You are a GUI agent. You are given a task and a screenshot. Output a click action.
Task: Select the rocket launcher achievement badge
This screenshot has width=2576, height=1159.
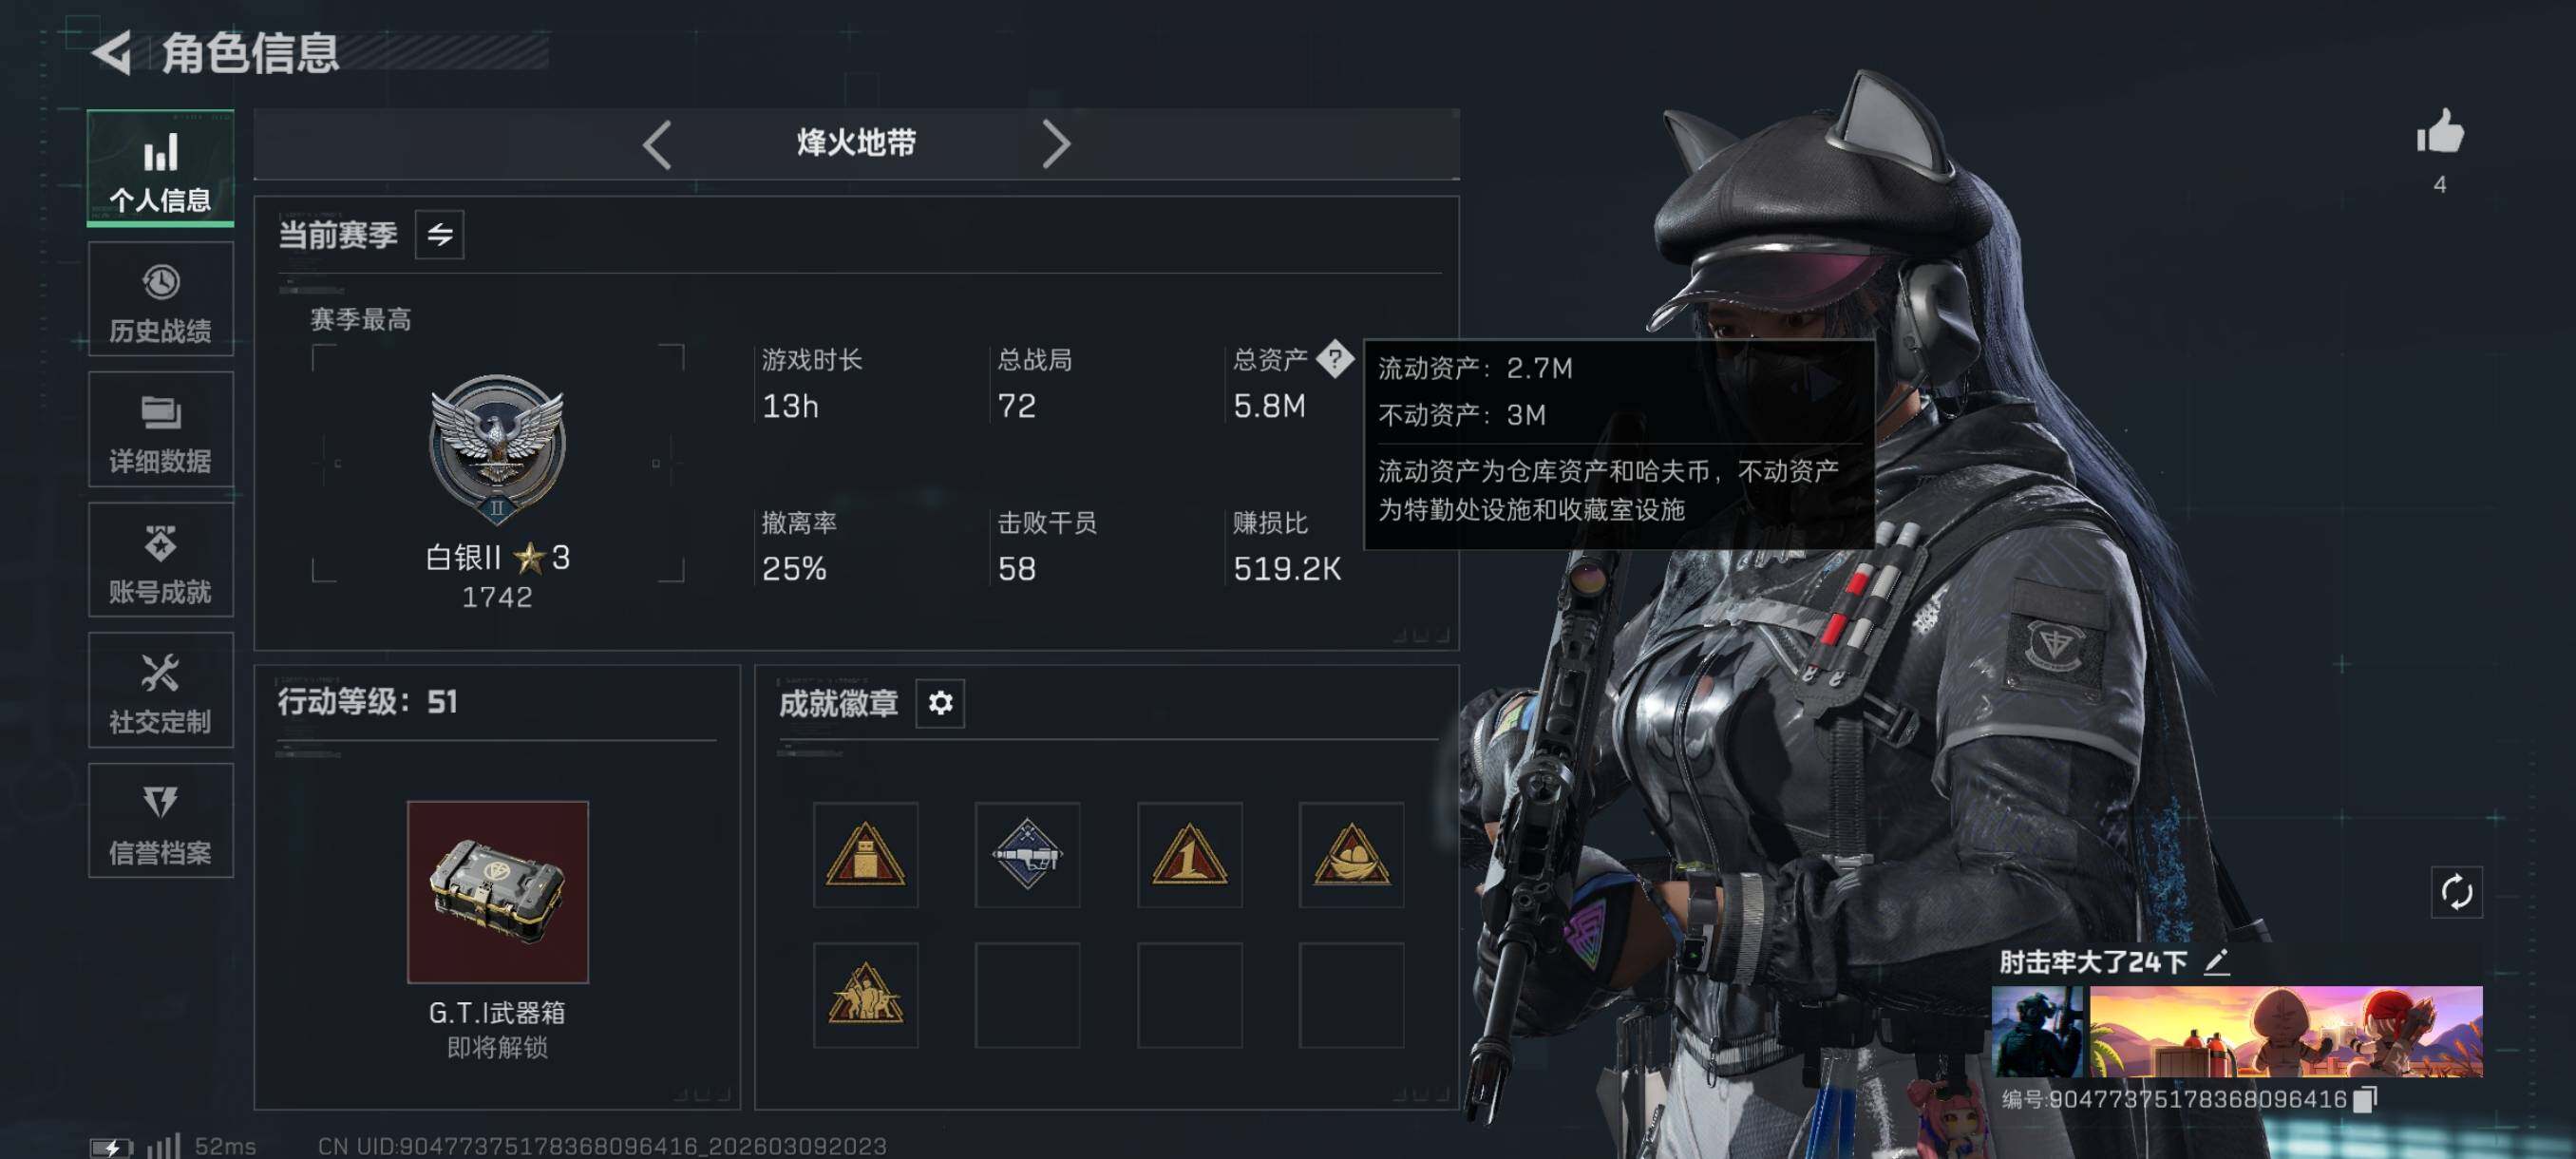(x=1027, y=854)
